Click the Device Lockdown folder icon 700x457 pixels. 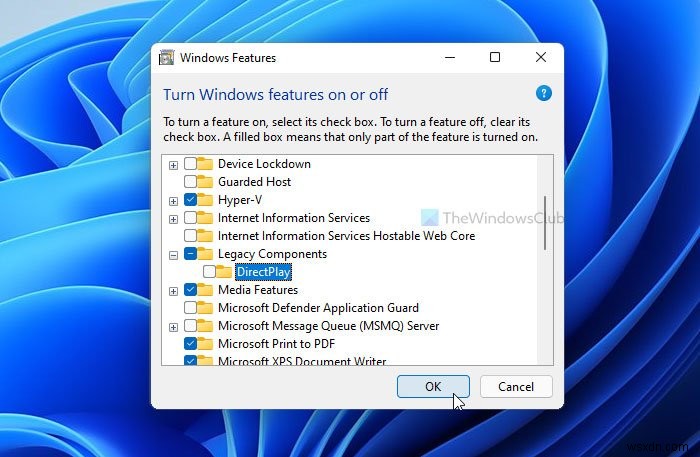[205, 164]
